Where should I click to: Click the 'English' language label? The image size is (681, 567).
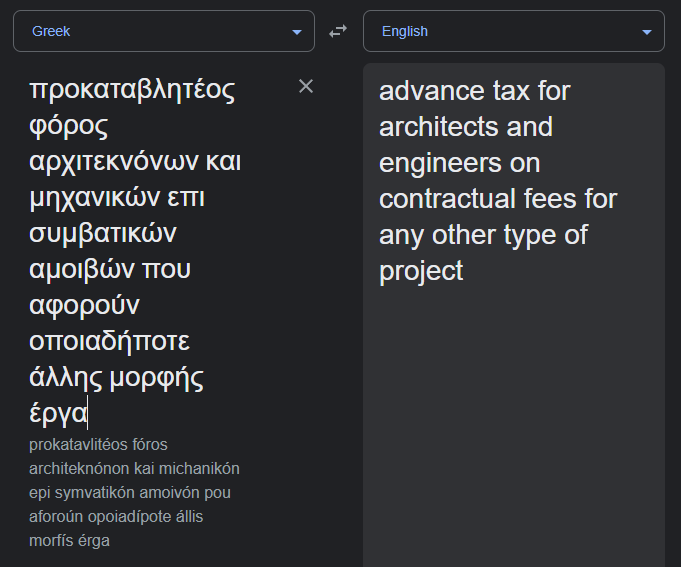tap(405, 31)
